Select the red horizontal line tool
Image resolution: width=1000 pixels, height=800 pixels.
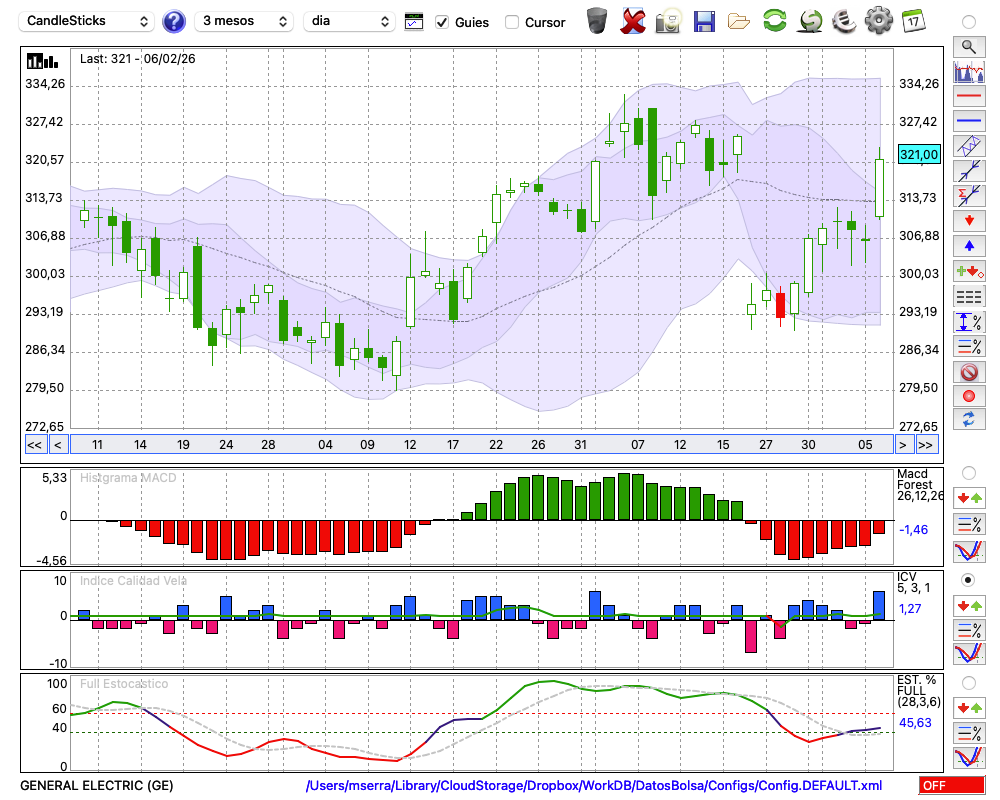(x=968, y=97)
